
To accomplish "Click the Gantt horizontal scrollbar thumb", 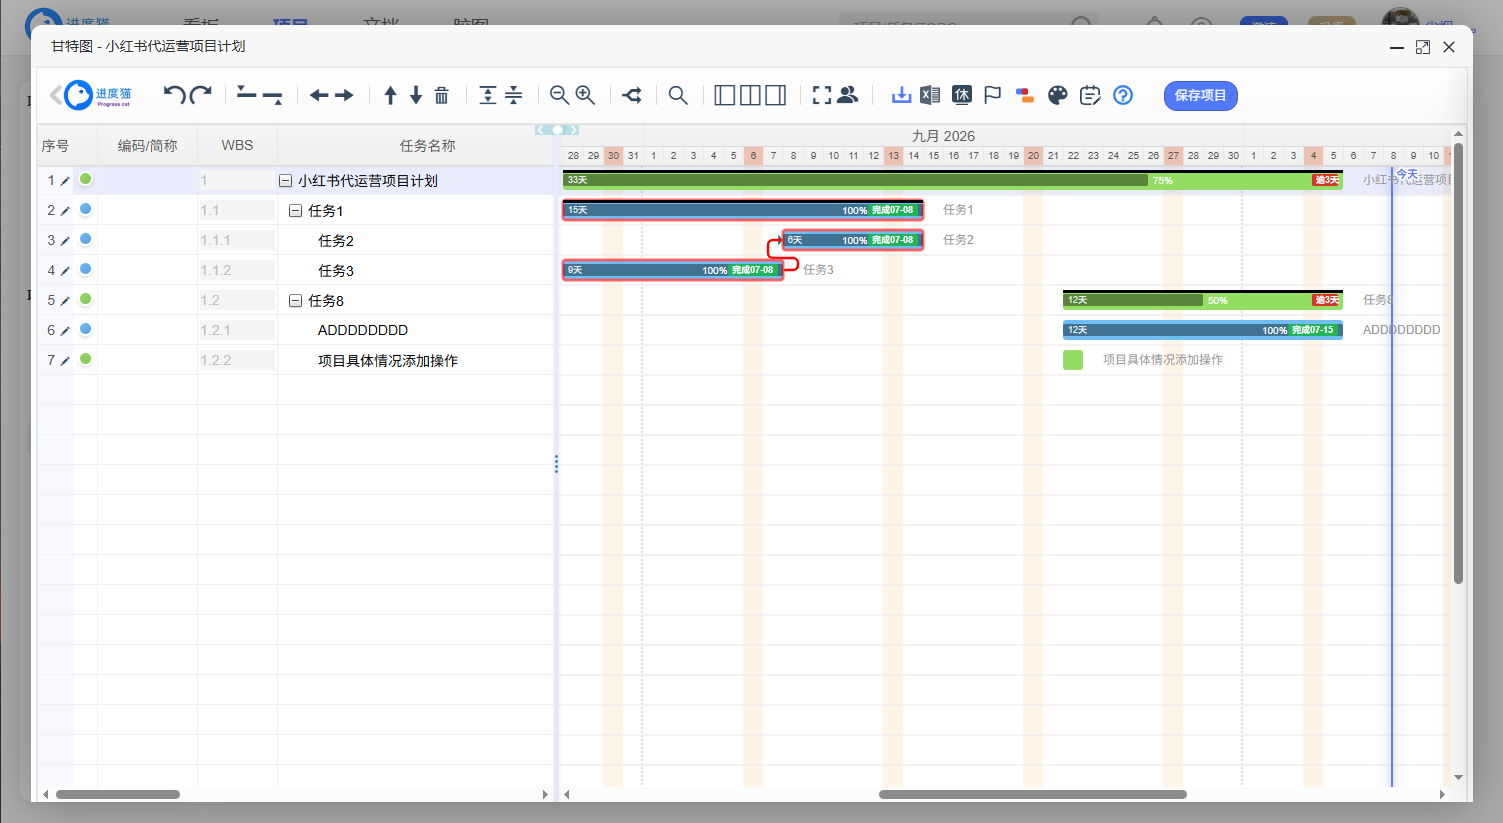I will (x=1033, y=795).
